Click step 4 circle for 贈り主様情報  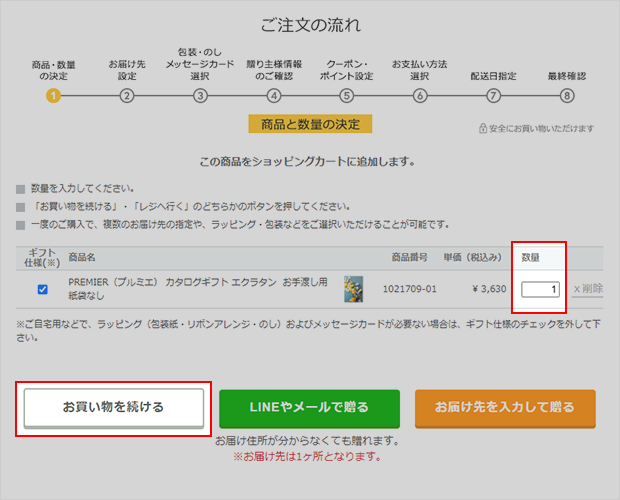click(x=274, y=96)
